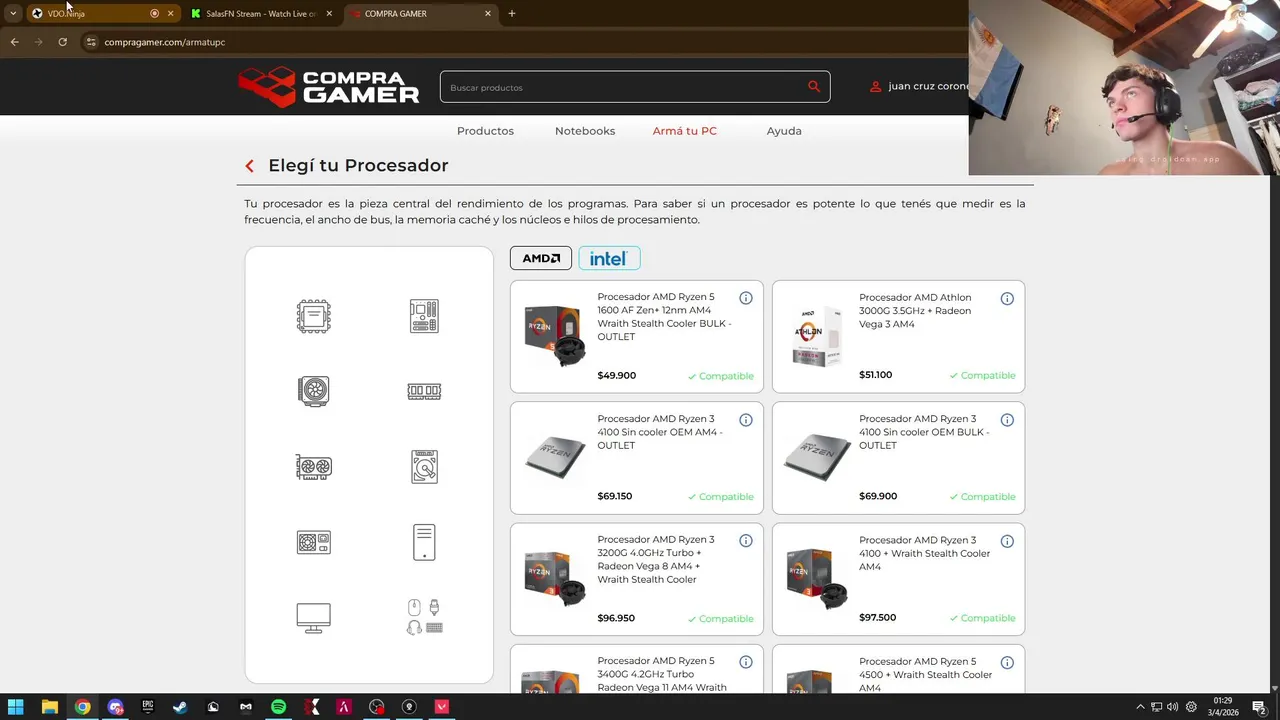
Task: Select the hard drive storage icon
Action: tap(424, 467)
